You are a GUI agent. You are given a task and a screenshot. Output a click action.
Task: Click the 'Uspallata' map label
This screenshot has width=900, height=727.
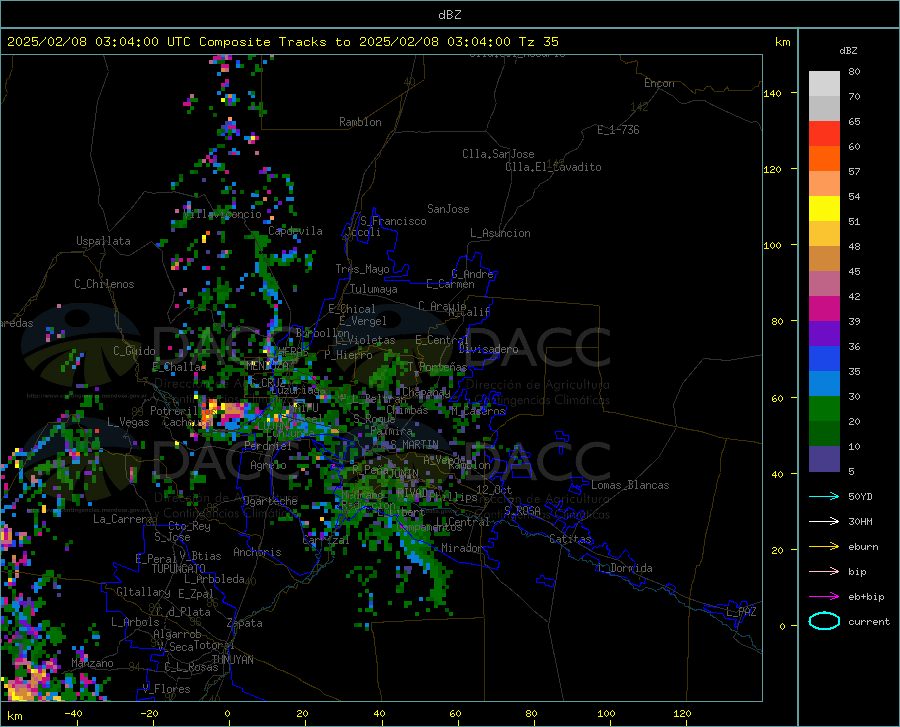click(x=103, y=241)
